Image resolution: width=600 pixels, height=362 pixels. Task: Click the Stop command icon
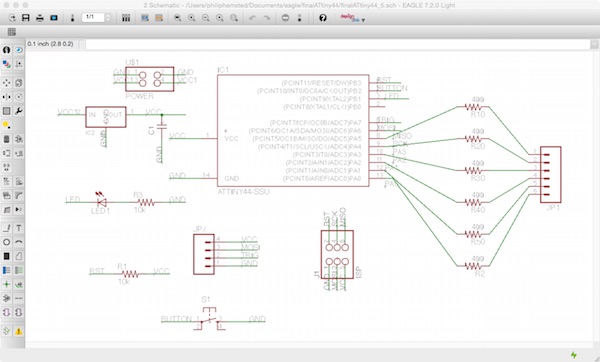tap(285, 18)
